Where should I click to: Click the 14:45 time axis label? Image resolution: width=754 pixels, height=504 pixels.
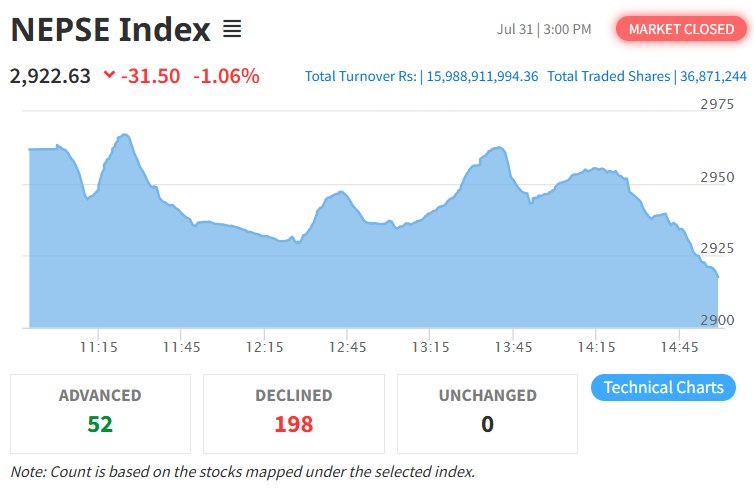679,347
